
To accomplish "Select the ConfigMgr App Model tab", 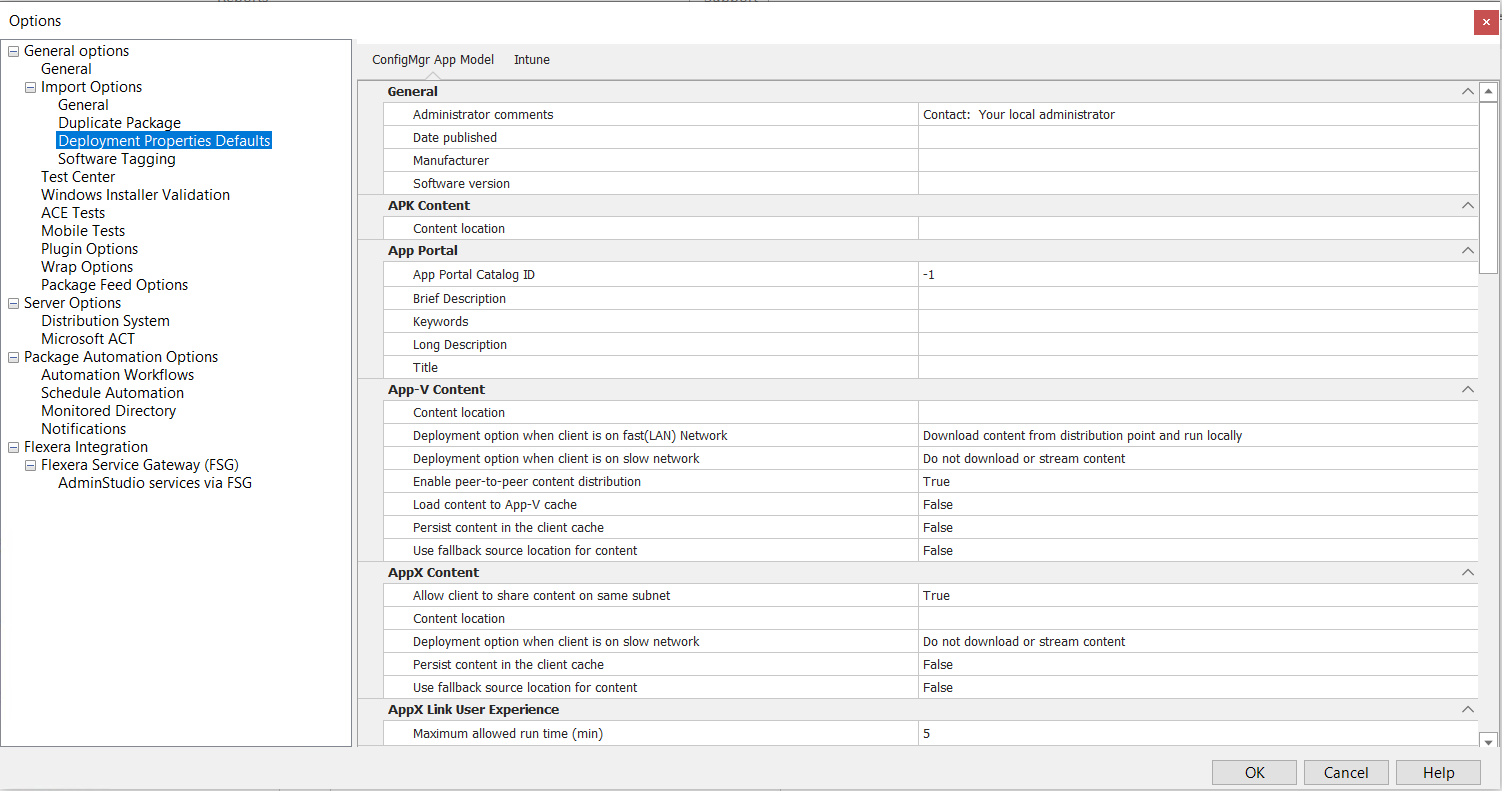I will pos(432,59).
